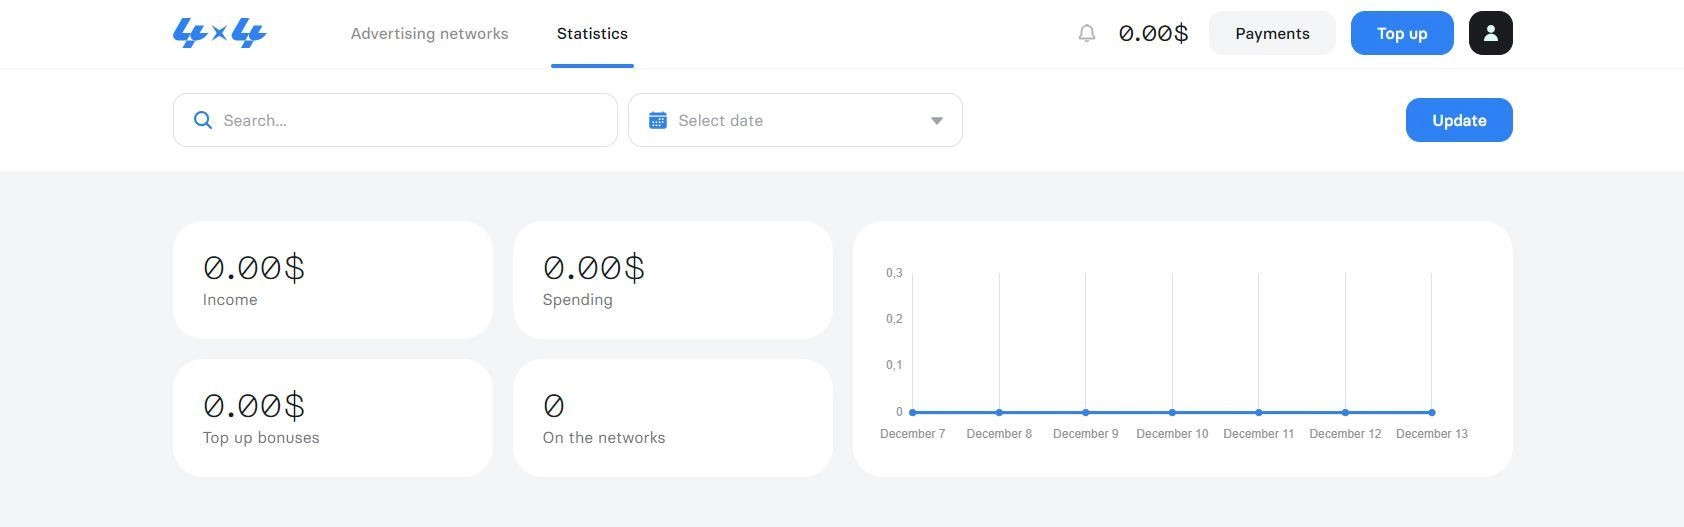Click the Payments button

click(1272, 33)
